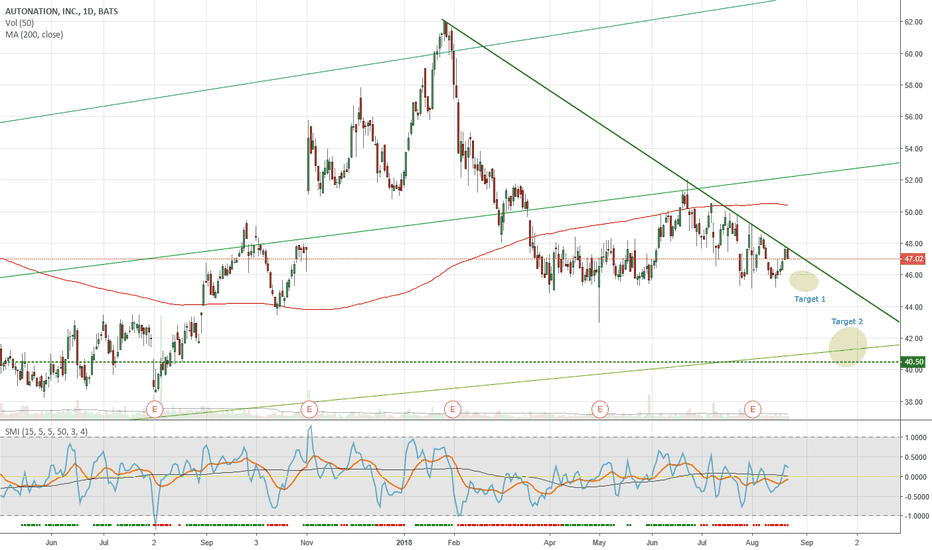Click the Aug label on time axis

click(x=752, y=542)
